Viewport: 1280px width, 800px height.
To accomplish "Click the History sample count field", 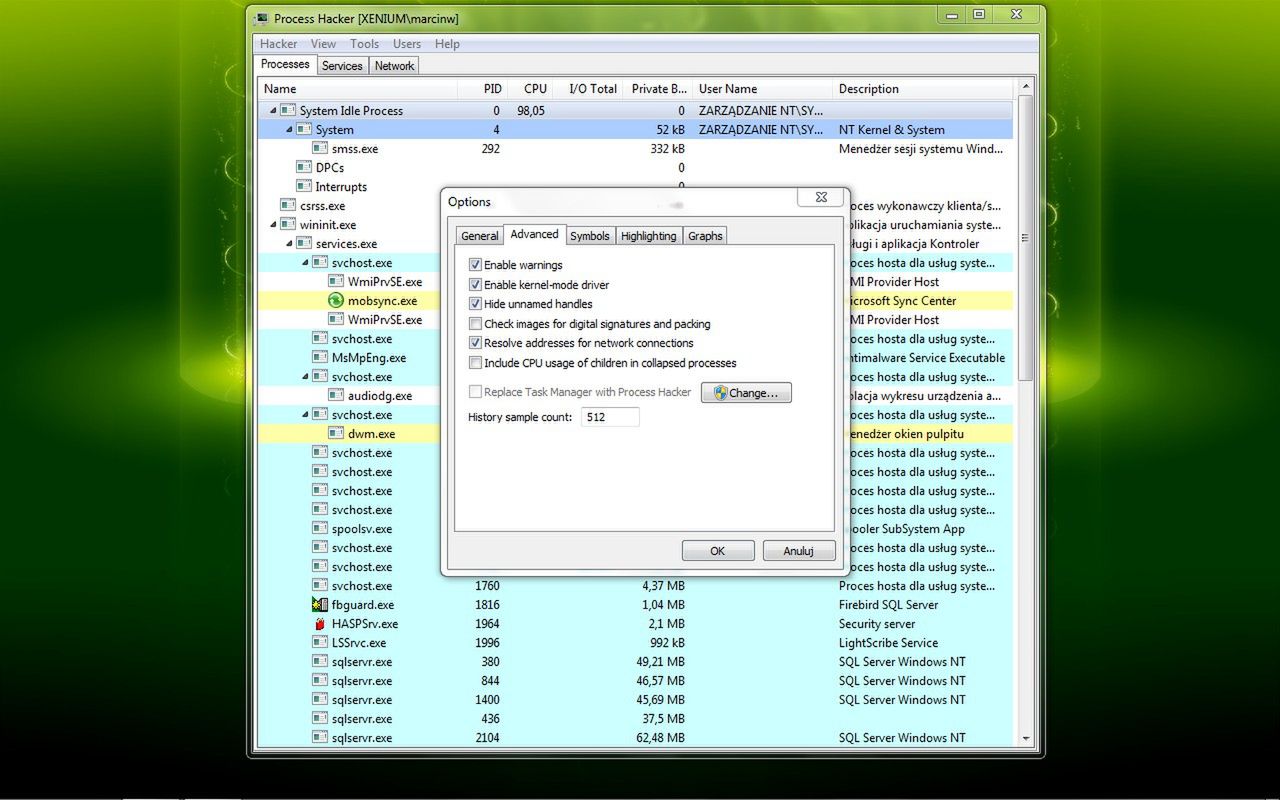I will click(610, 417).
